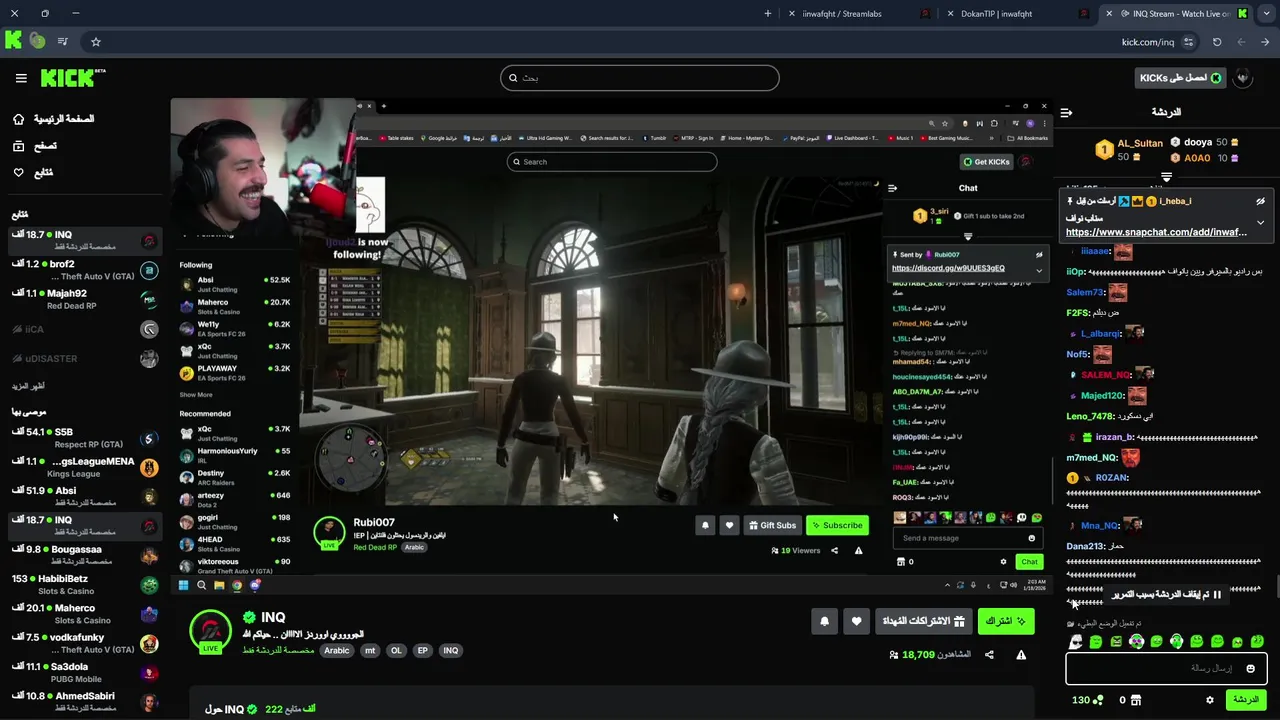
Task: Click the green Chat send button
Action: 1246,700
